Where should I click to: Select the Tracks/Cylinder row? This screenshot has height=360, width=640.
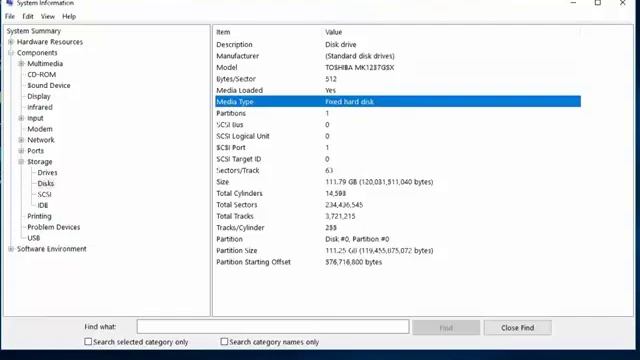(x=398, y=227)
